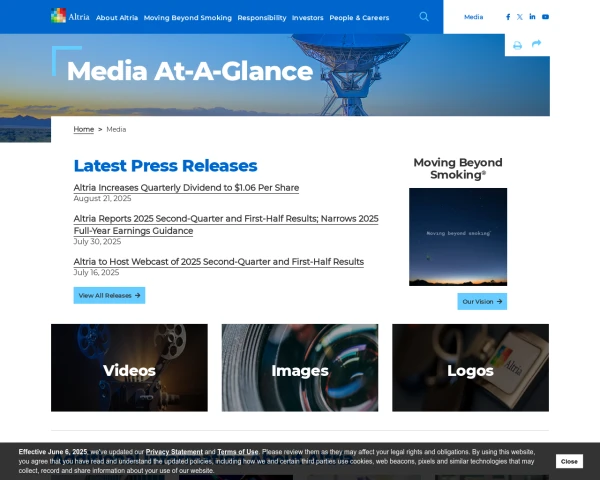This screenshot has width=600, height=480.
Task: Click the 'July 16, 2025' date text
Action: [x=96, y=273]
